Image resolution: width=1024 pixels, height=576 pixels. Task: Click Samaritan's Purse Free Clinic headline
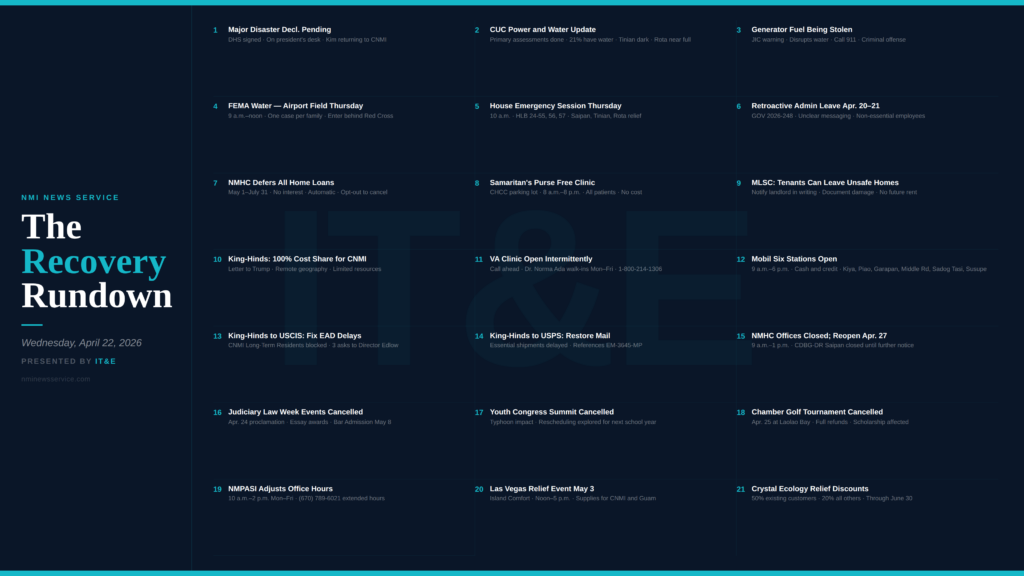pyautogui.click(x=542, y=183)
